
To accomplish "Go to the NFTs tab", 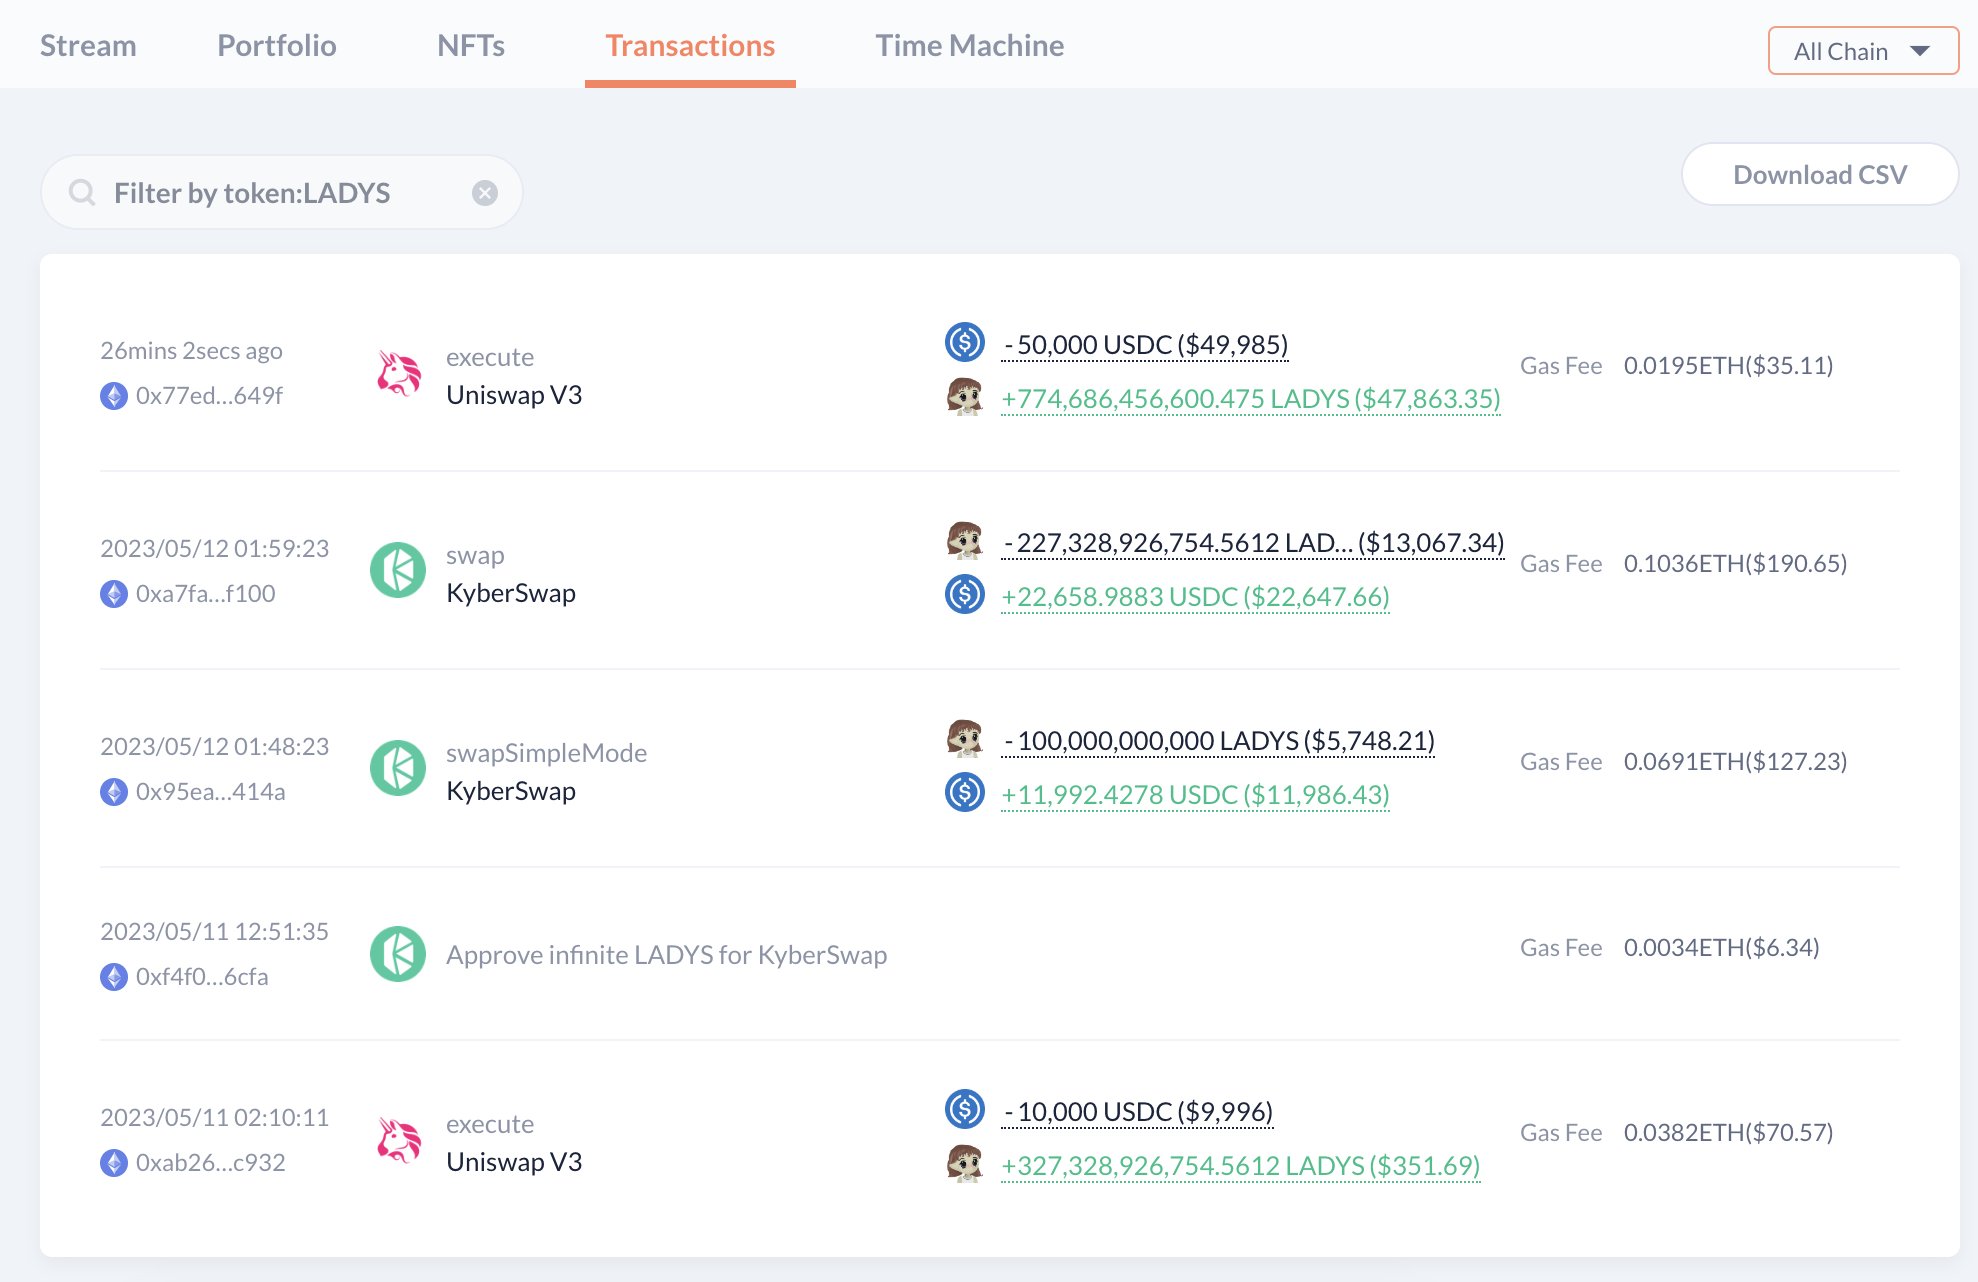I will tap(470, 46).
